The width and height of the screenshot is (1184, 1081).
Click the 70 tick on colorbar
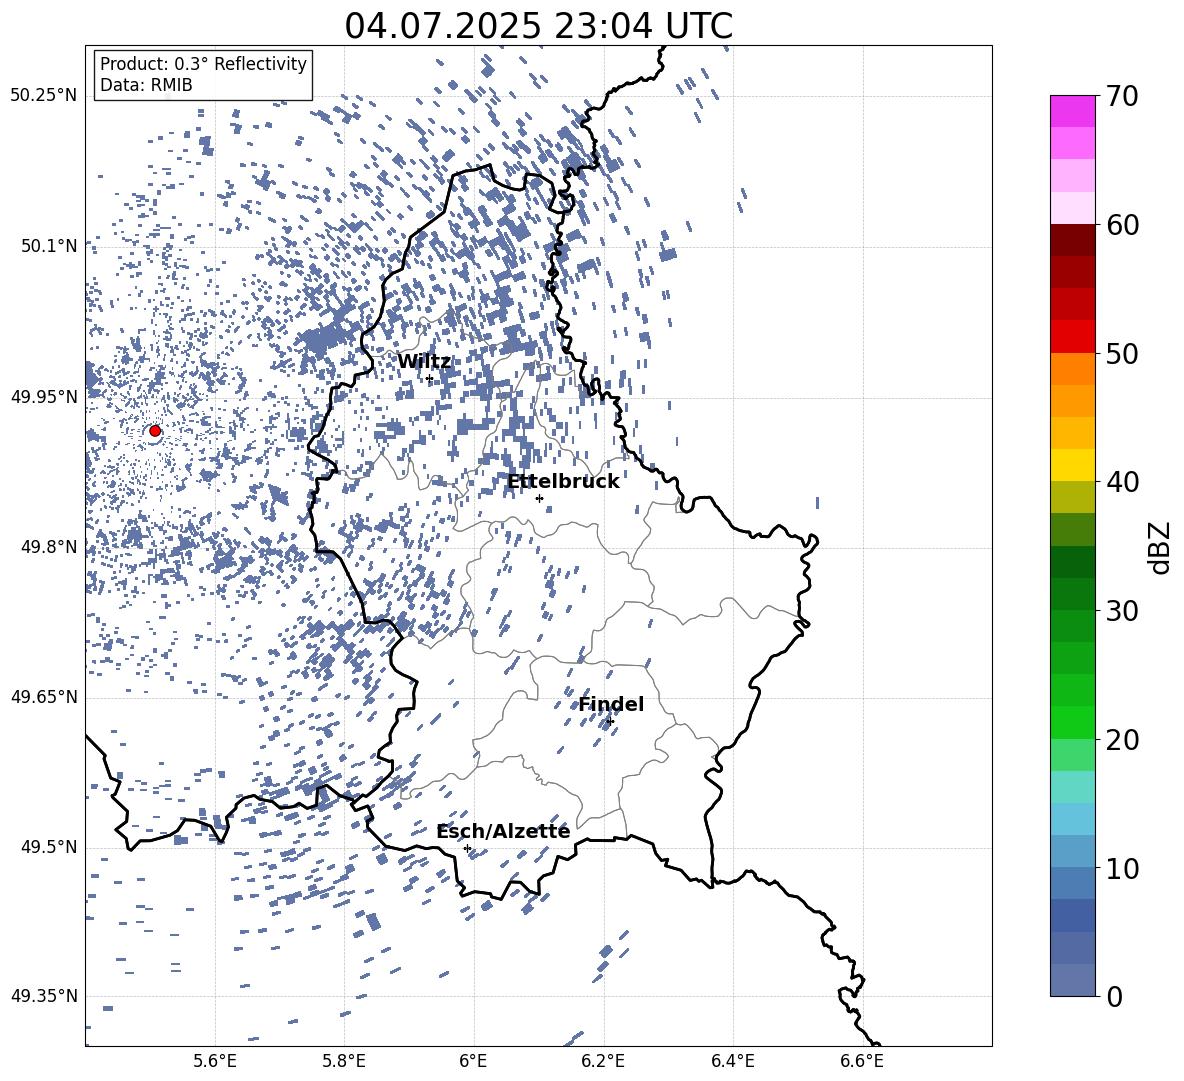(1122, 96)
